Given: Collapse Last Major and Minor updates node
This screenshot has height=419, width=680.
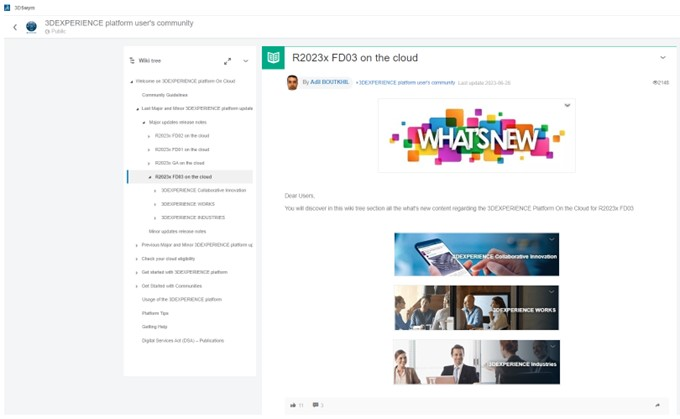Looking at the screenshot, I should (138, 109).
